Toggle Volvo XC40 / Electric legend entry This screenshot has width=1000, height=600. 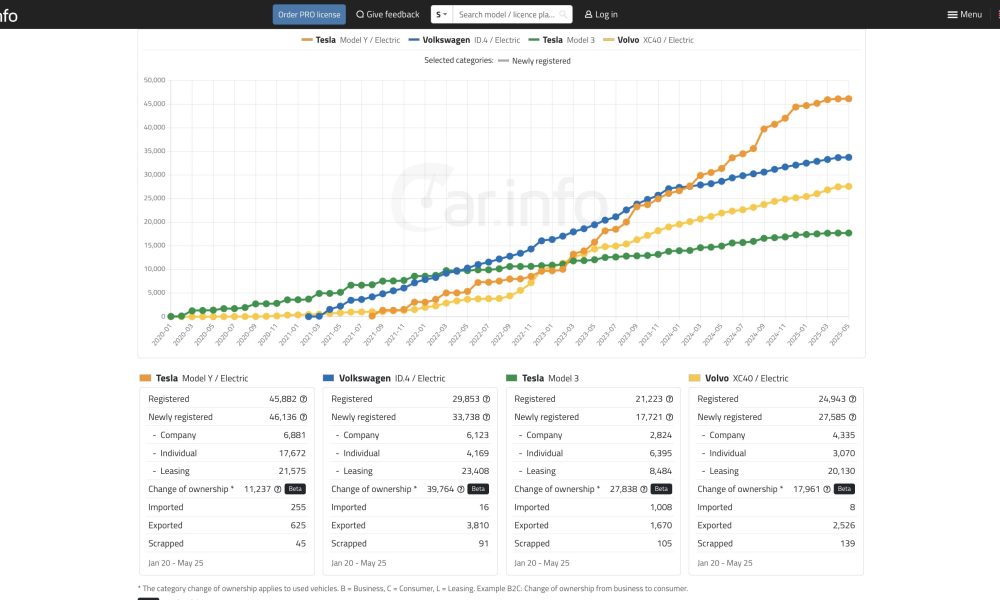click(648, 40)
